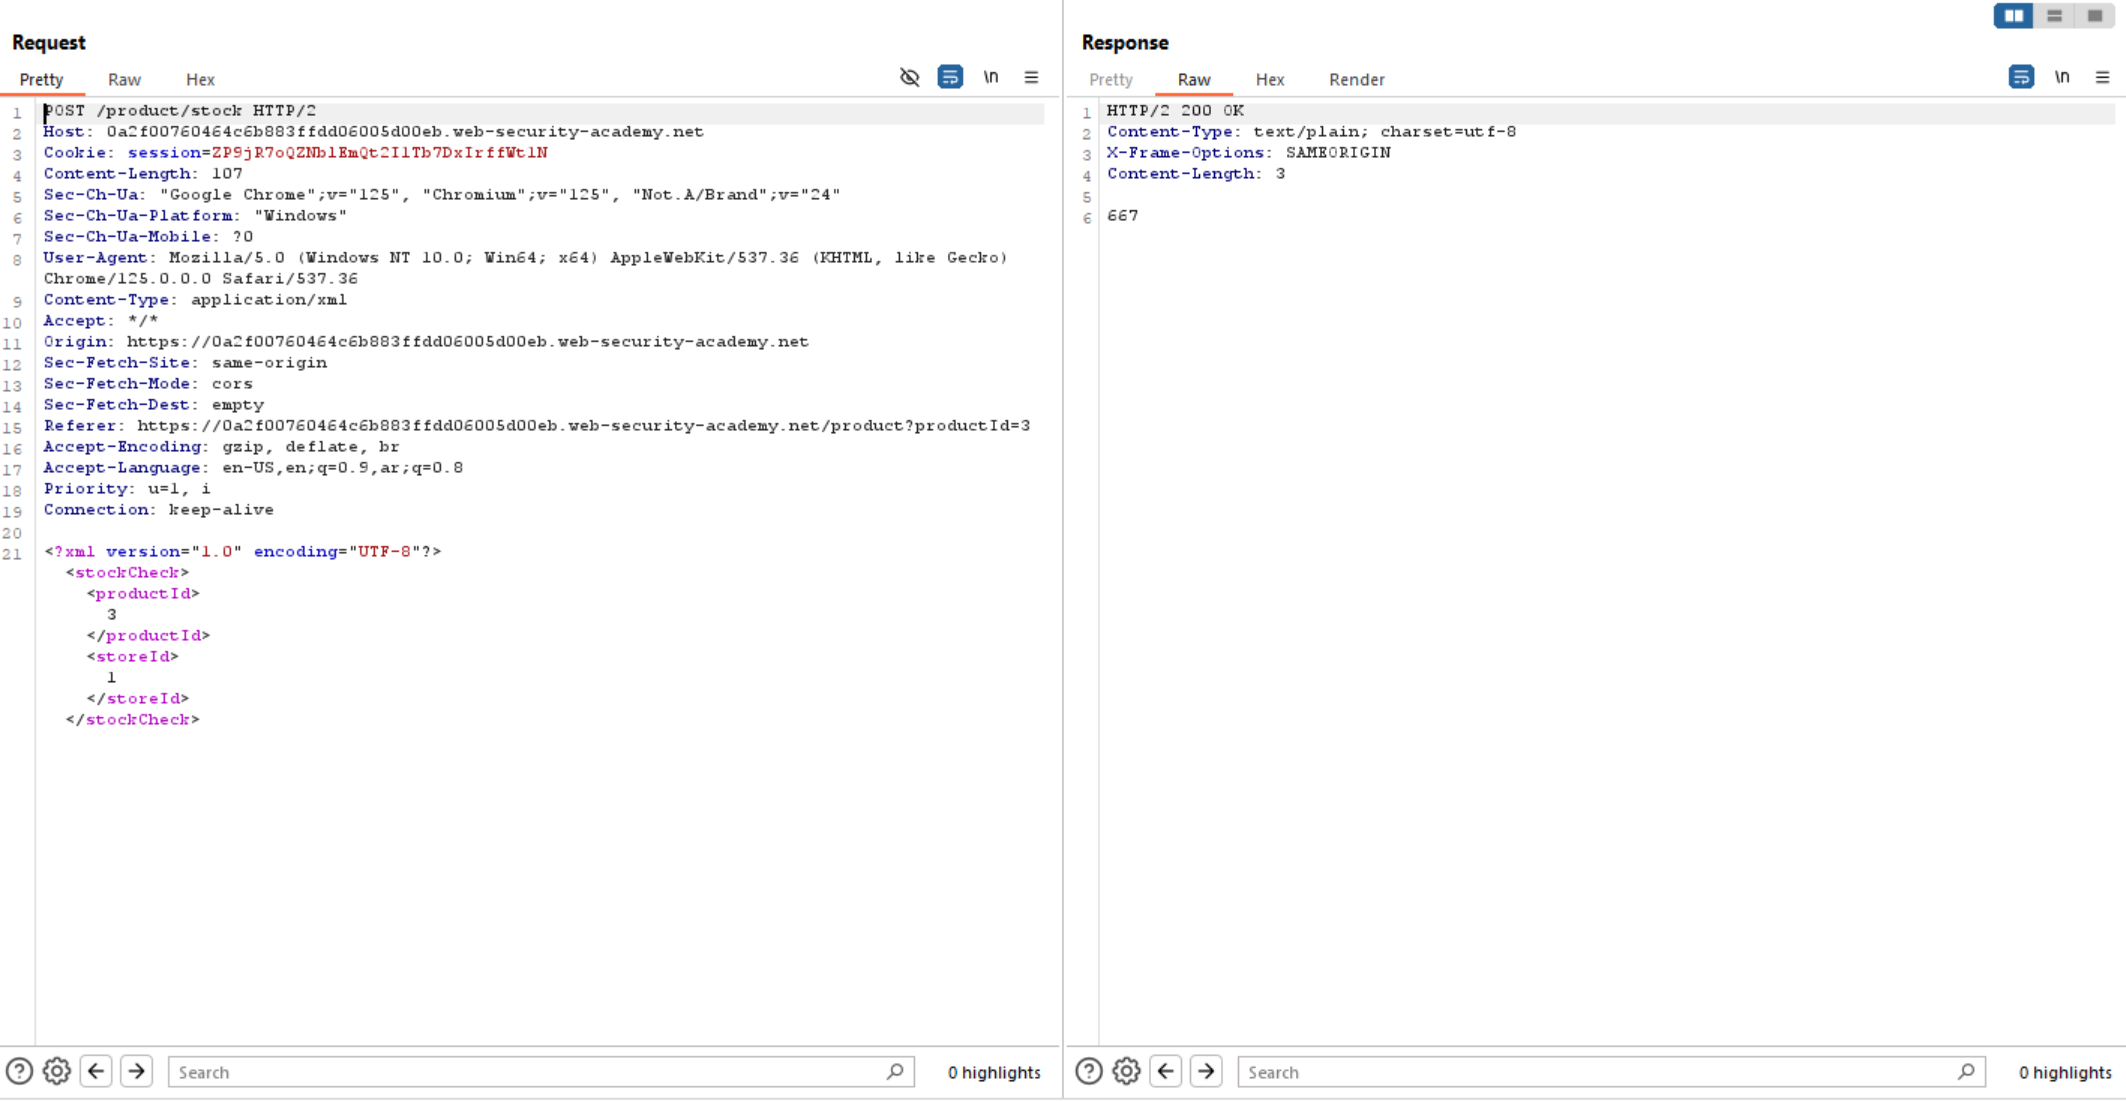Switch to the Response Pretty tab
This screenshot has width=2126, height=1101.
click(1110, 79)
